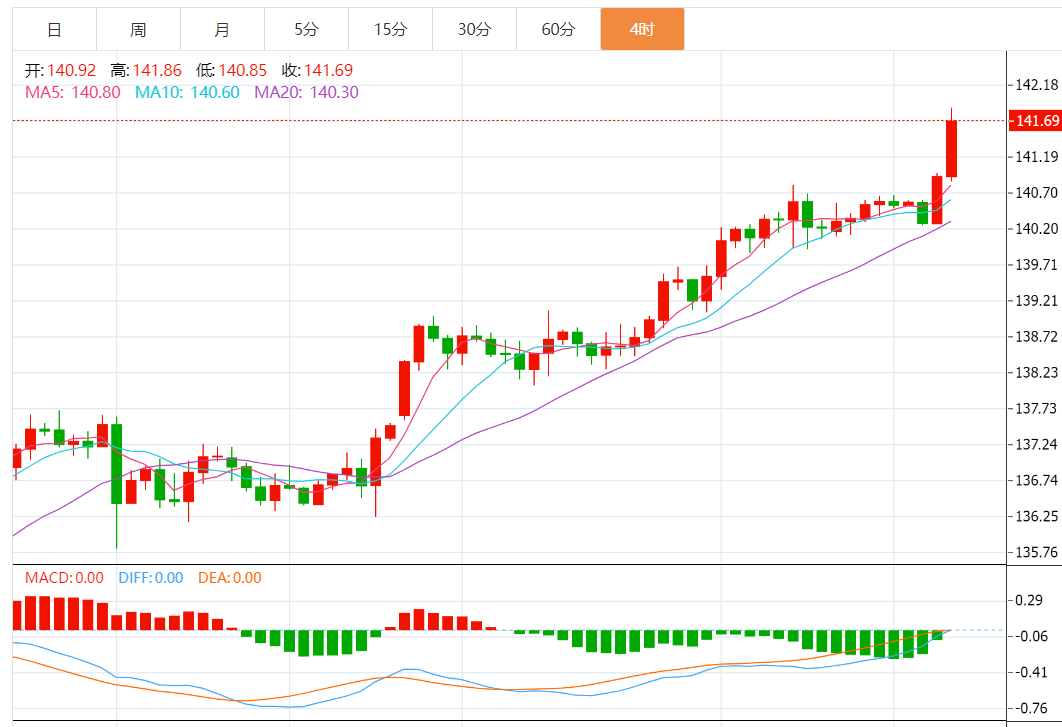Click the MACD: 0.00 indicator label
Image resolution: width=1062 pixels, height=727 pixels.
pyautogui.click(x=64, y=577)
